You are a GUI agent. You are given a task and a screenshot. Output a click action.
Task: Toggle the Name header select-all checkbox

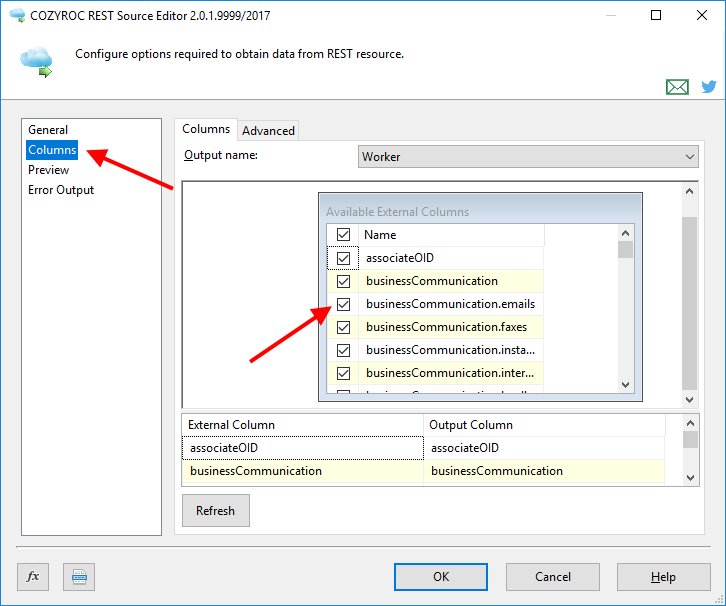click(343, 235)
